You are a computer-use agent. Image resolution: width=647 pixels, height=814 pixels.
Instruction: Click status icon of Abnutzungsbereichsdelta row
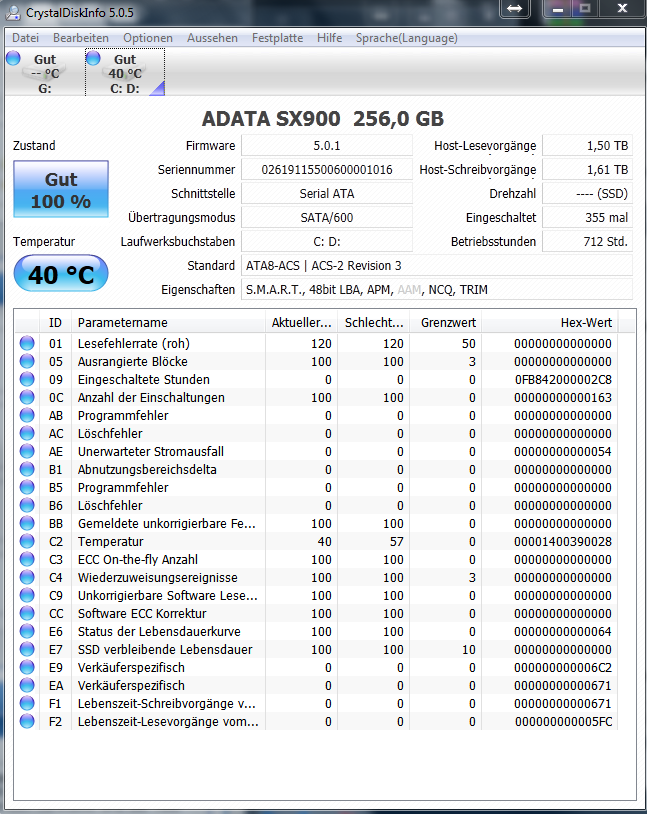point(27,469)
